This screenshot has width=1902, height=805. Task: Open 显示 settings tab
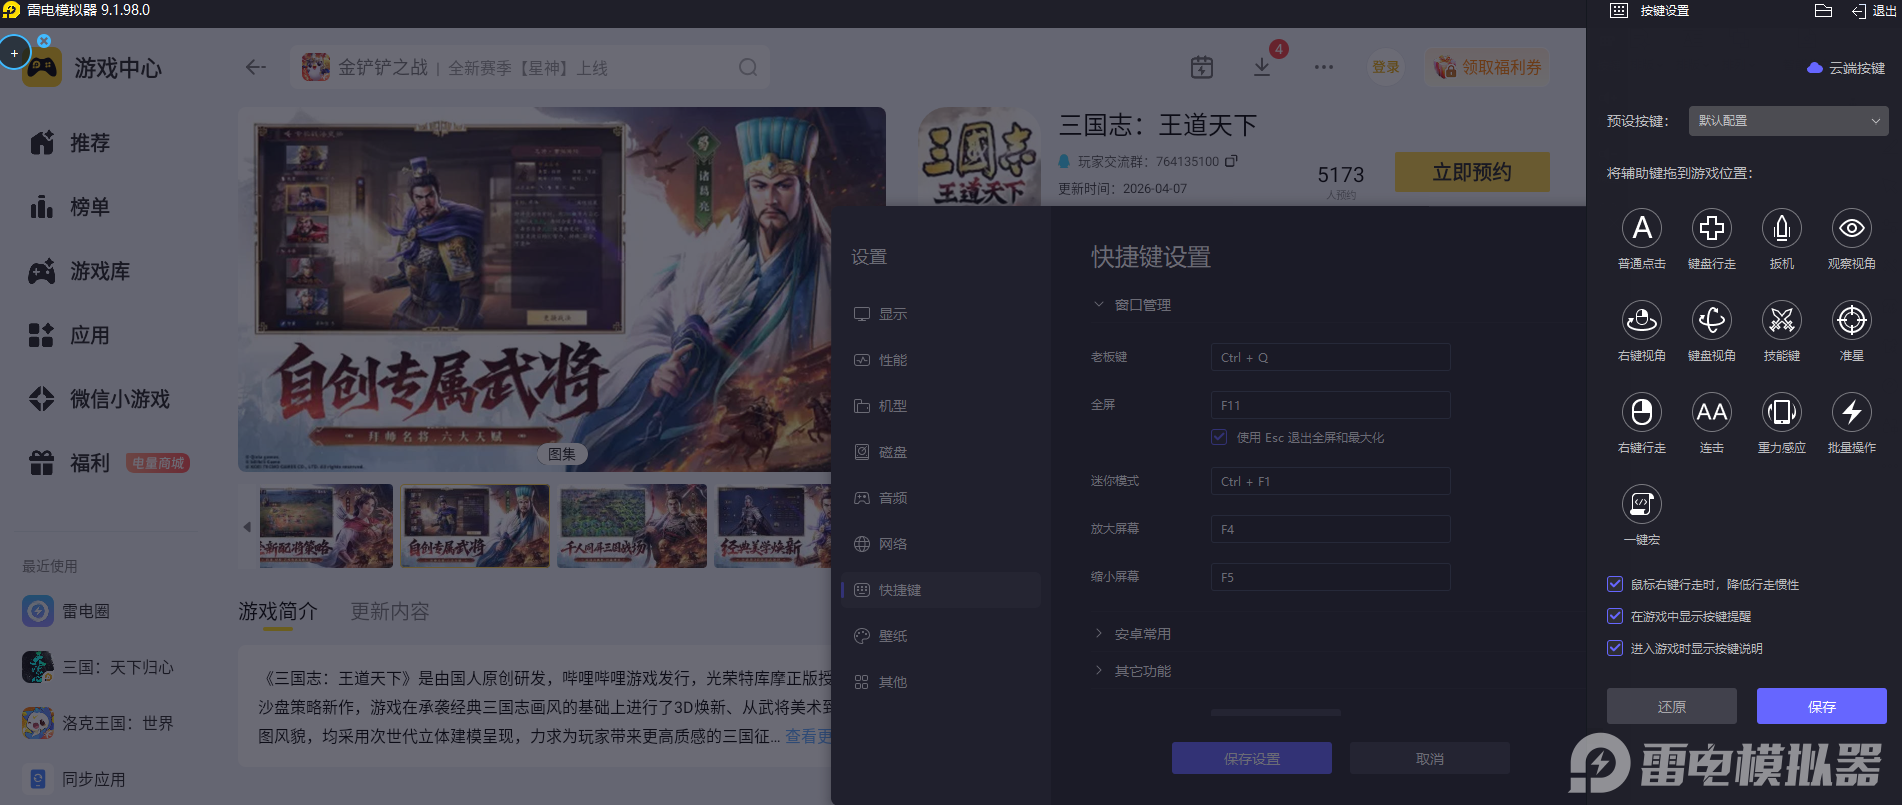(941, 314)
